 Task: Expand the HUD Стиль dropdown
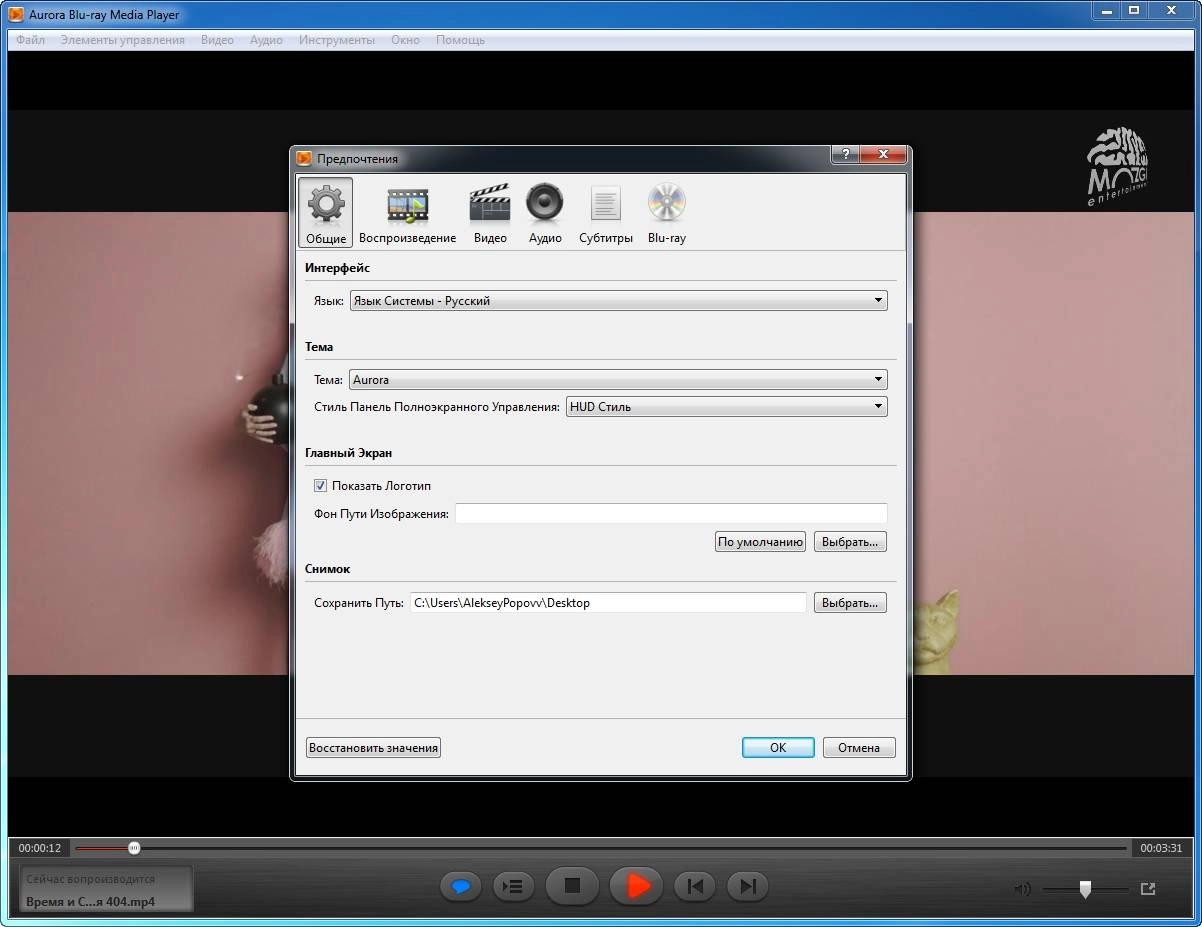[726, 407]
